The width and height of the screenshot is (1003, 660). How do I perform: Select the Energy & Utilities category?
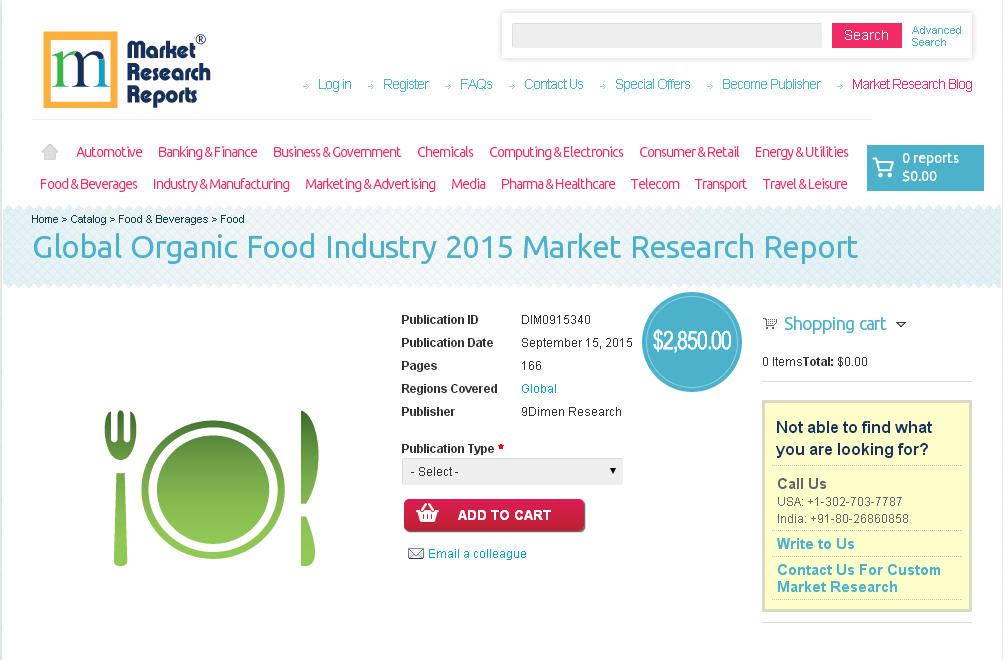(x=802, y=152)
